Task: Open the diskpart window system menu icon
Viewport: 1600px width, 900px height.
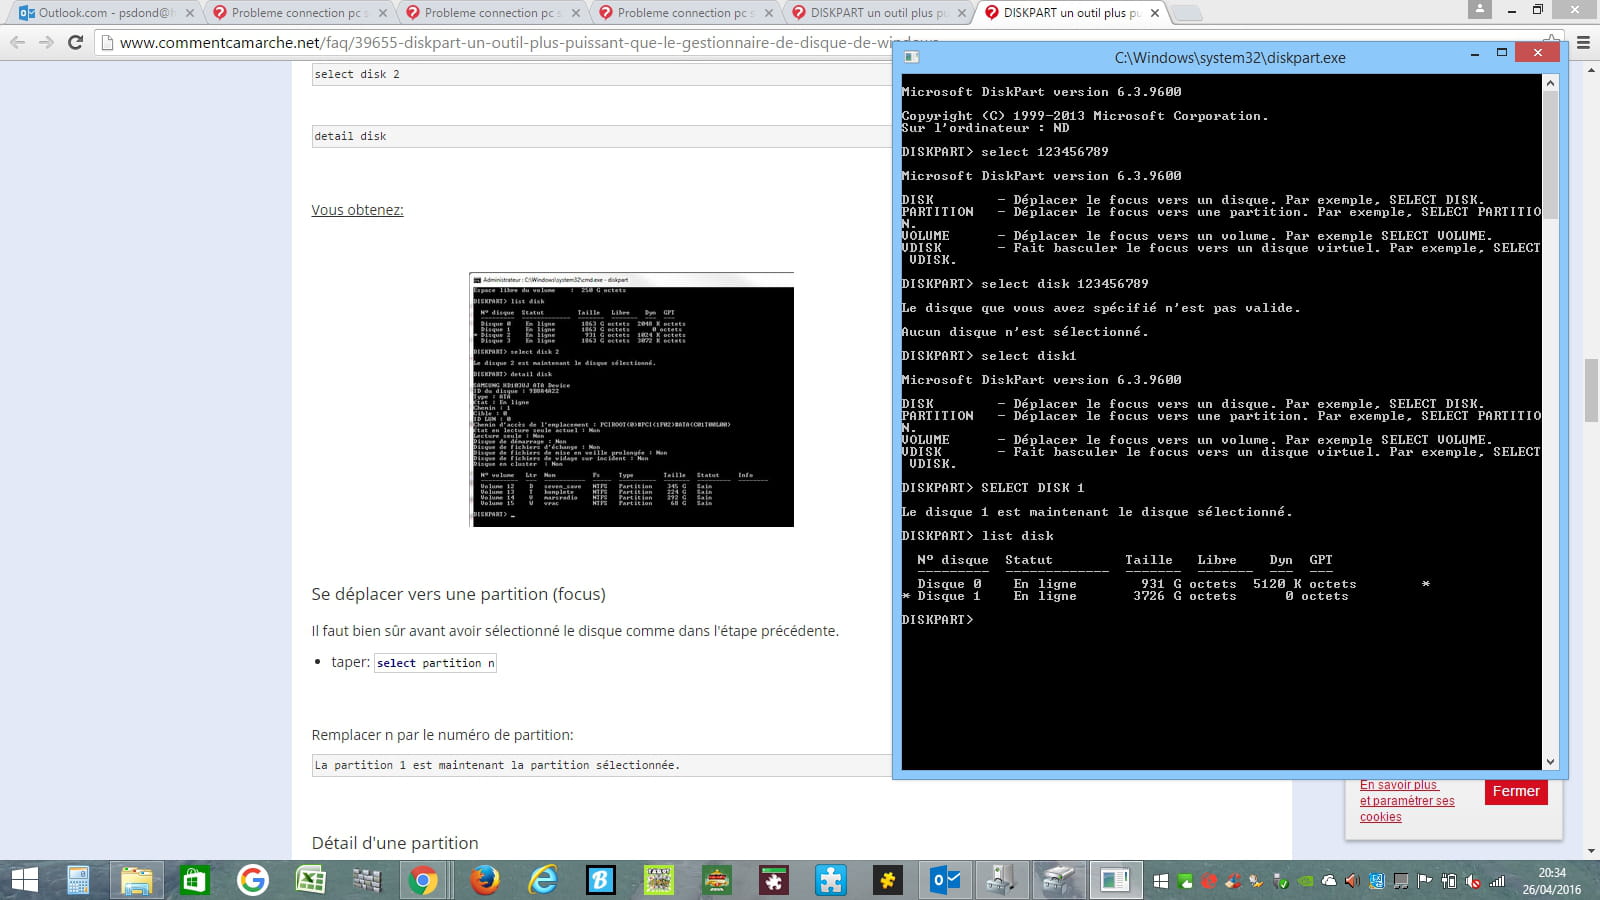Action: [911, 57]
